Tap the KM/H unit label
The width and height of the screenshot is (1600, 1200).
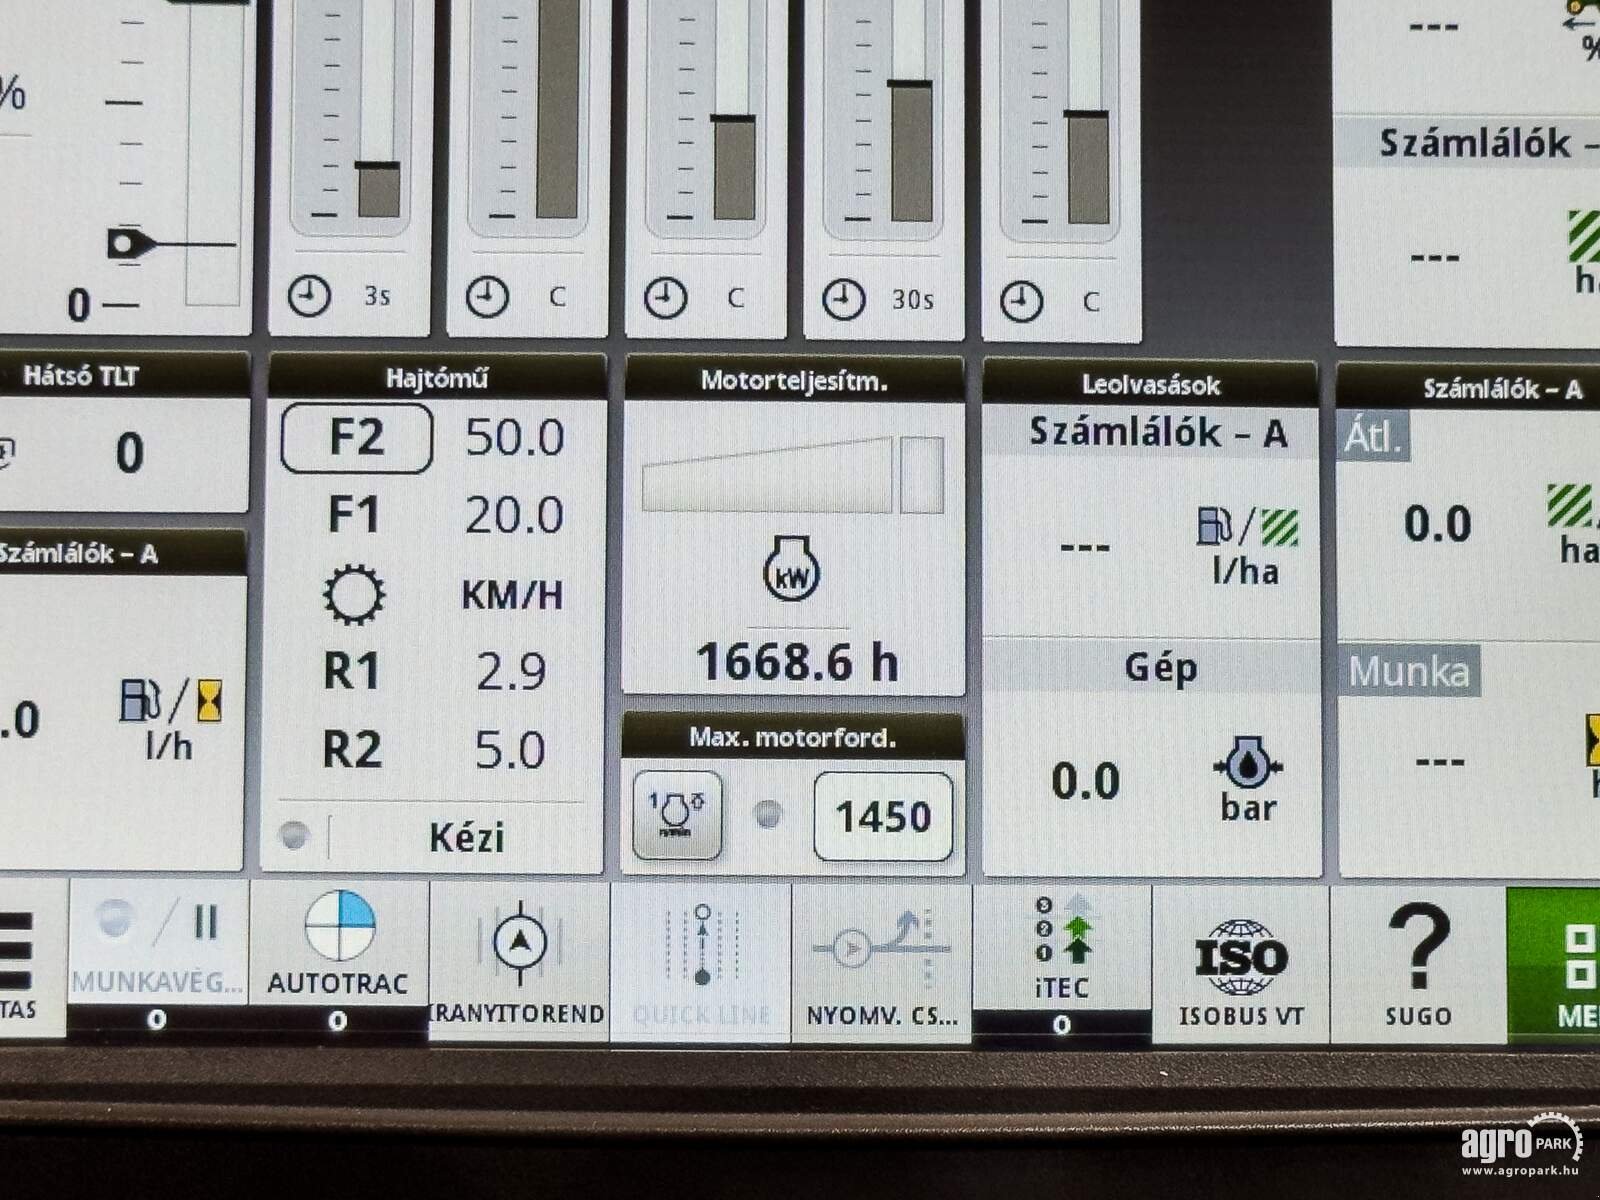[x=512, y=595]
